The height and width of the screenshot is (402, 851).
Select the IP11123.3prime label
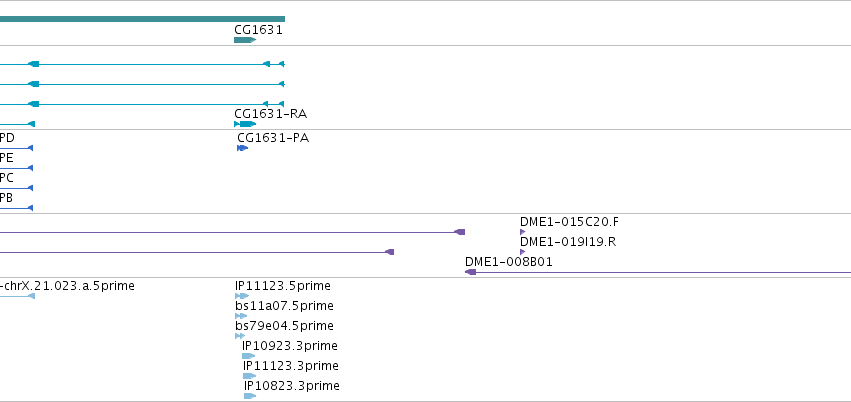click(x=291, y=366)
